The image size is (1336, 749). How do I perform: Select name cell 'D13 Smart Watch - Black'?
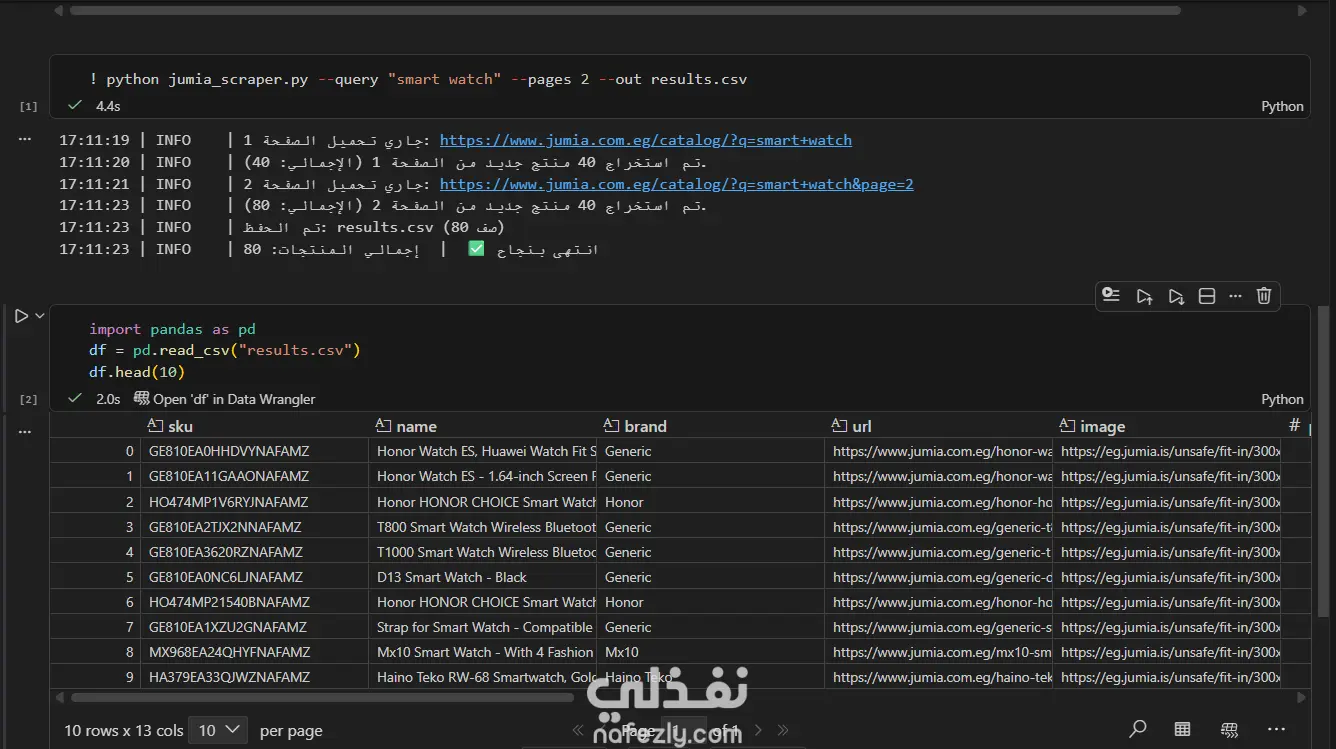click(x=482, y=577)
